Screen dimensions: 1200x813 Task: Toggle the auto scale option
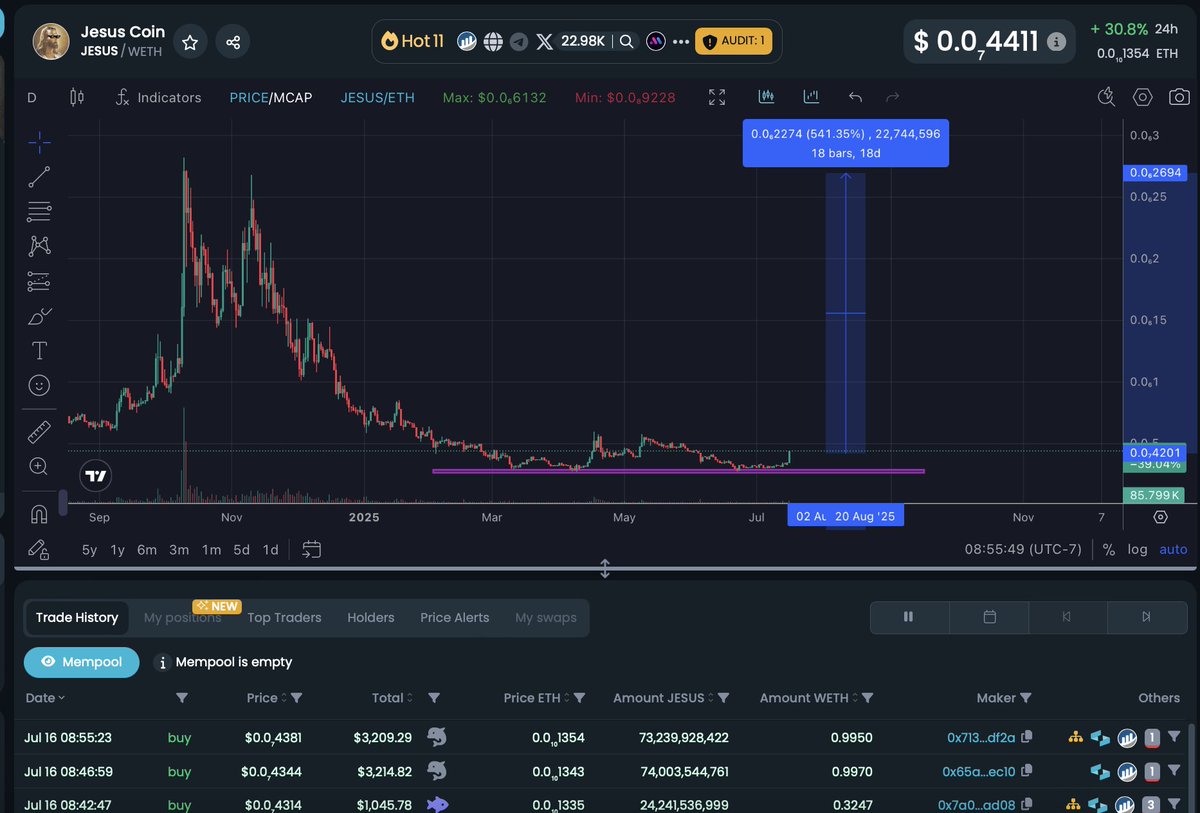coord(1173,549)
